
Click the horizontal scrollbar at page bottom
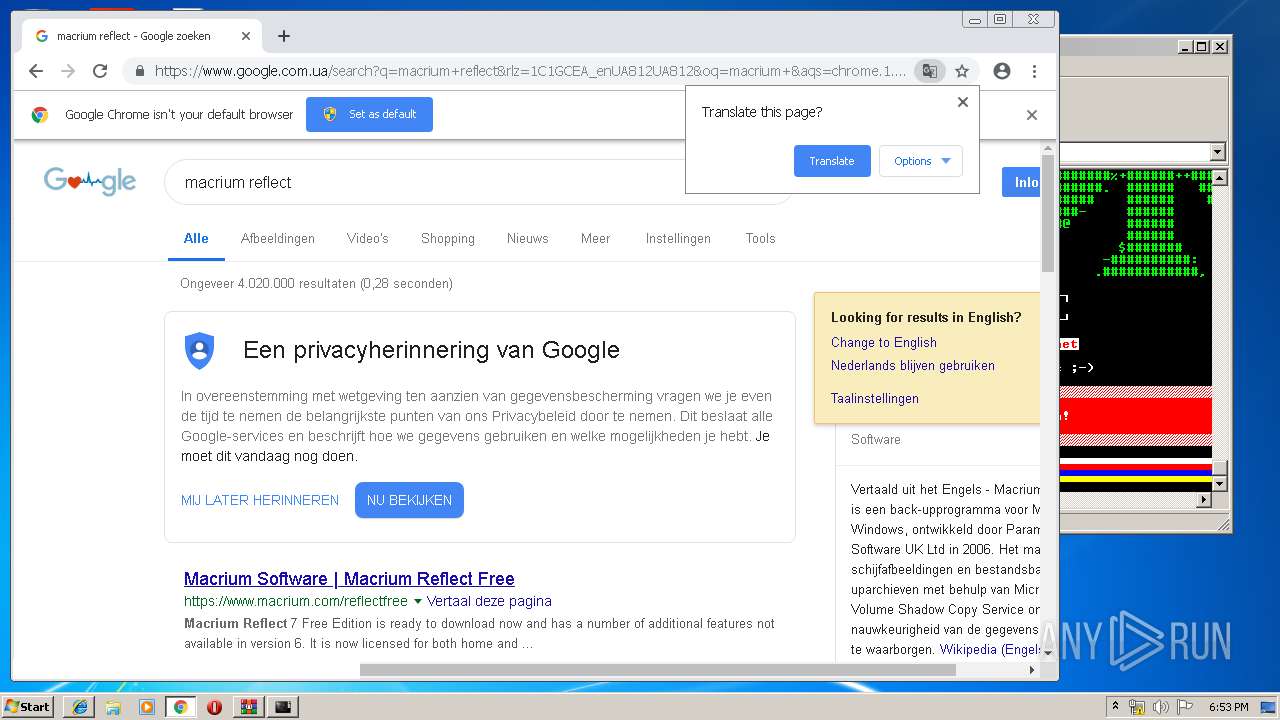pos(657,670)
